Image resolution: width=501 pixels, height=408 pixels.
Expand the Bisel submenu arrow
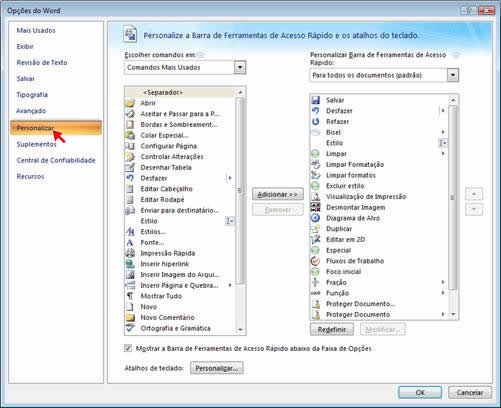(443, 132)
